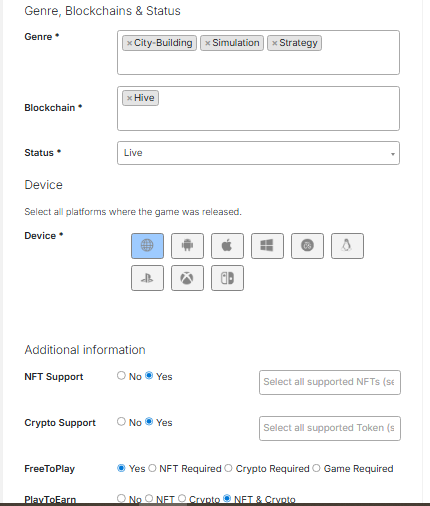Select the Nintendo Switch device icon
The image size is (430, 506).
227,278
